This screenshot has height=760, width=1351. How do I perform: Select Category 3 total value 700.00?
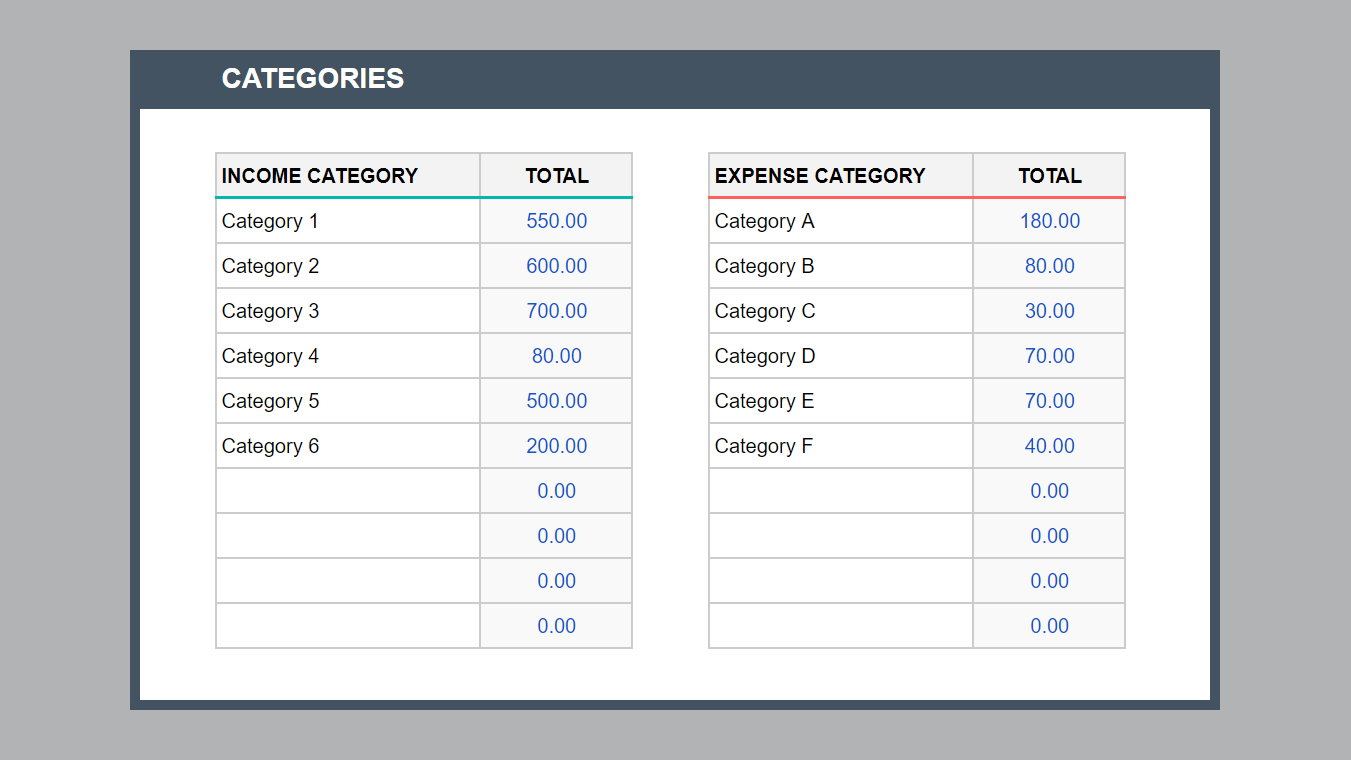pyautogui.click(x=556, y=311)
